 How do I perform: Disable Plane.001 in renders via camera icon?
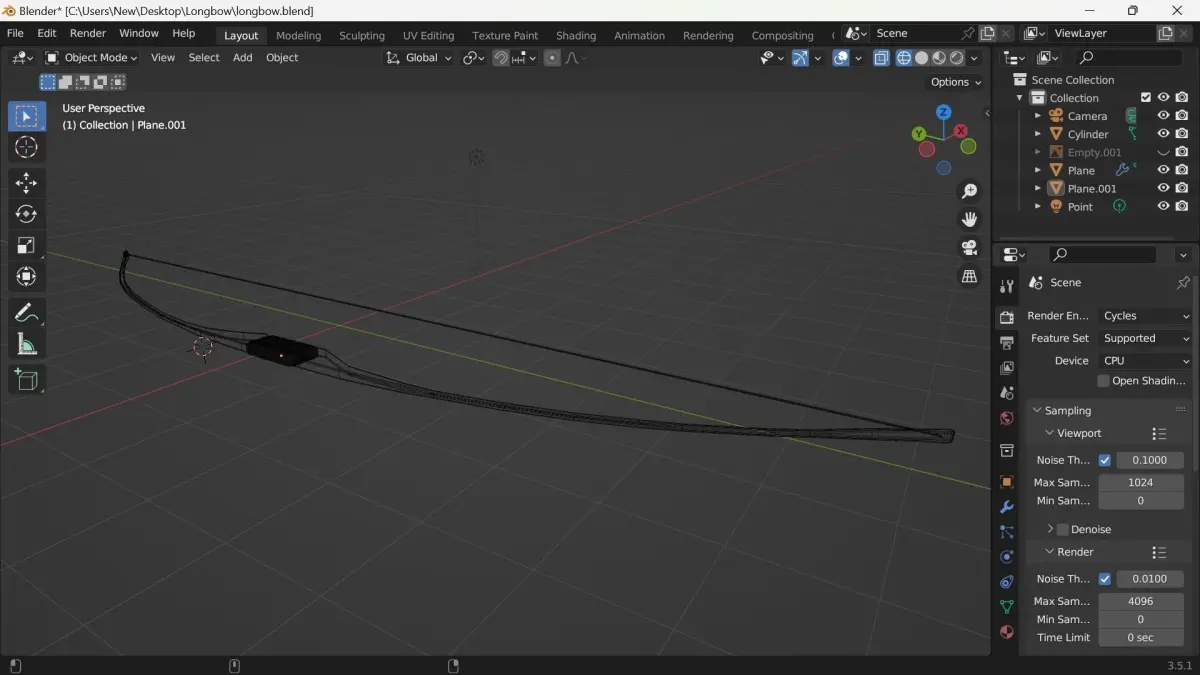pyautogui.click(x=1182, y=188)
